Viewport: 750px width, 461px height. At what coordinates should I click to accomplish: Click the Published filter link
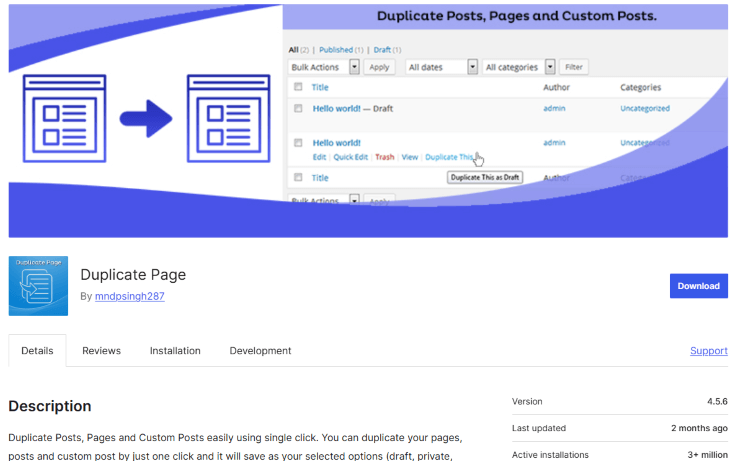pos(336,50)
